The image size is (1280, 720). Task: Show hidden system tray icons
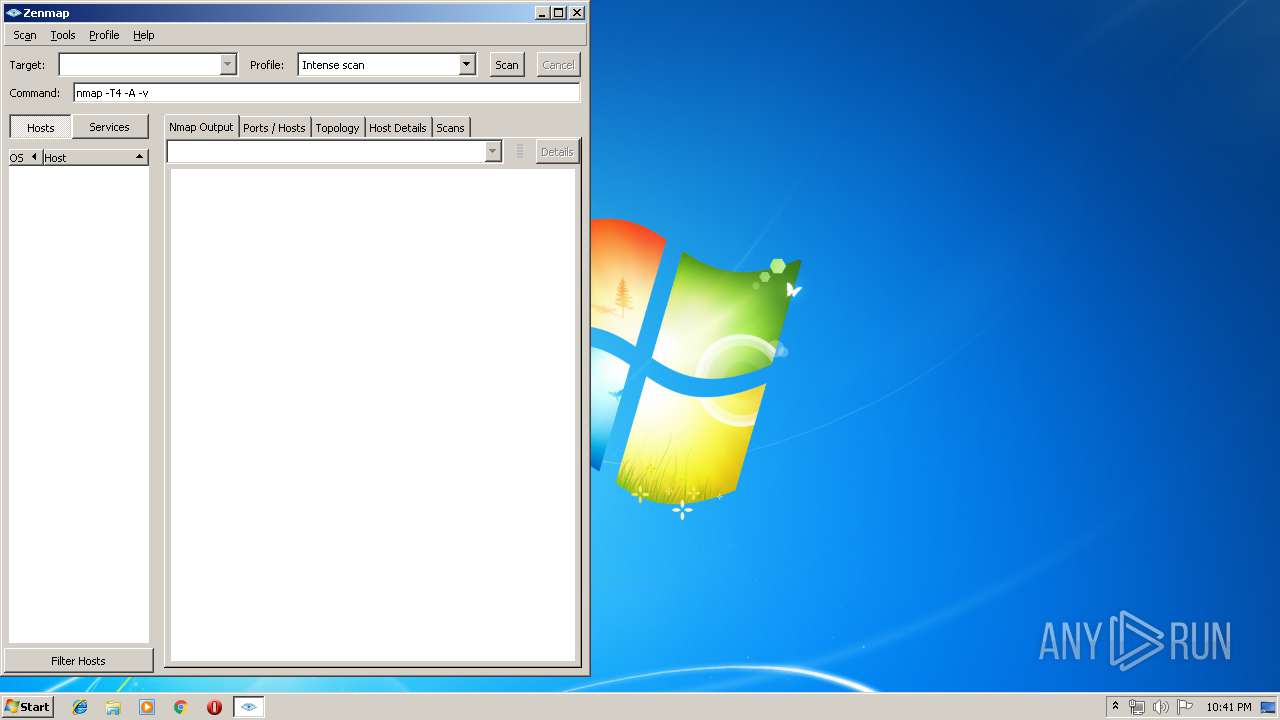point(1116,706)
